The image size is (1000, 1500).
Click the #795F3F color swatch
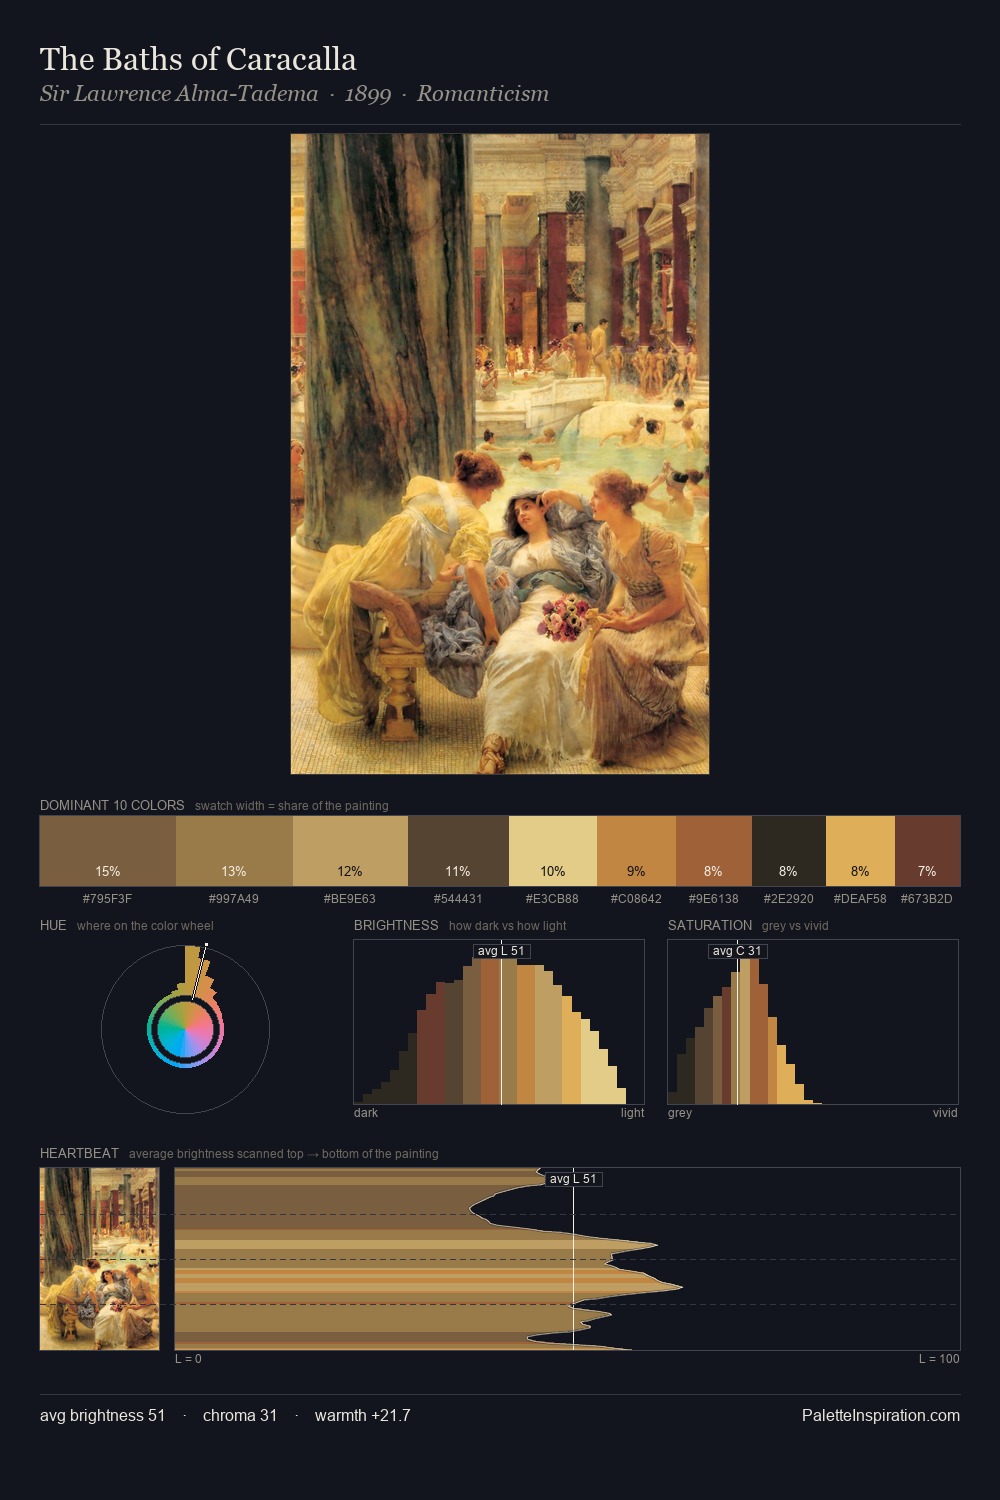[108, 851]
